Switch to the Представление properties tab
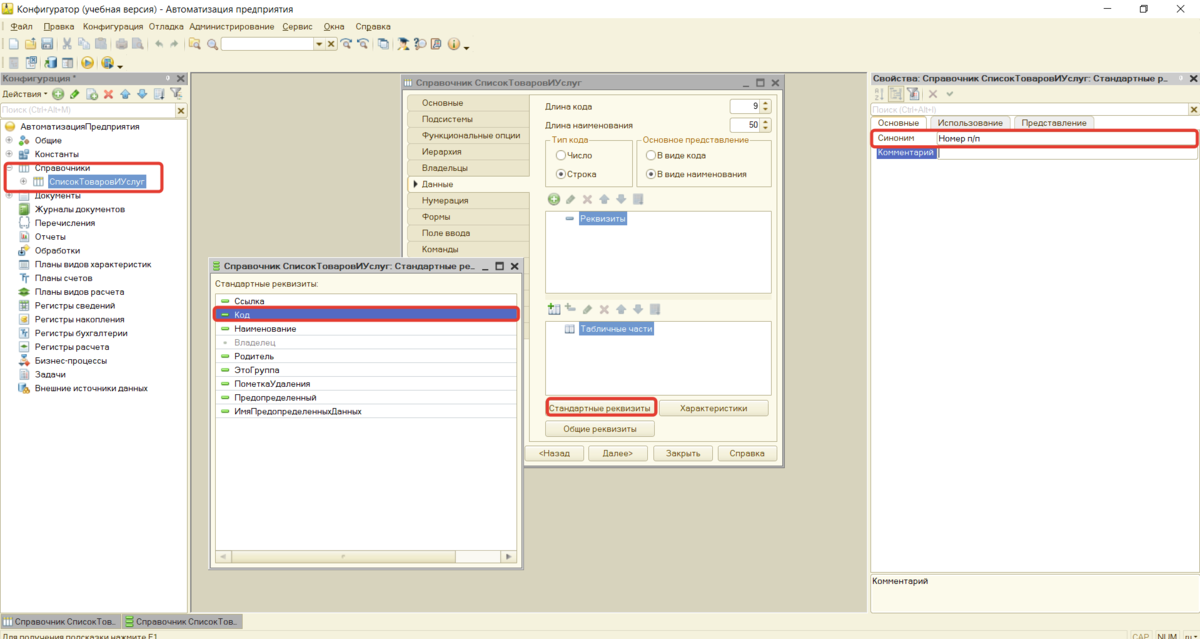 coord(1054,123)
